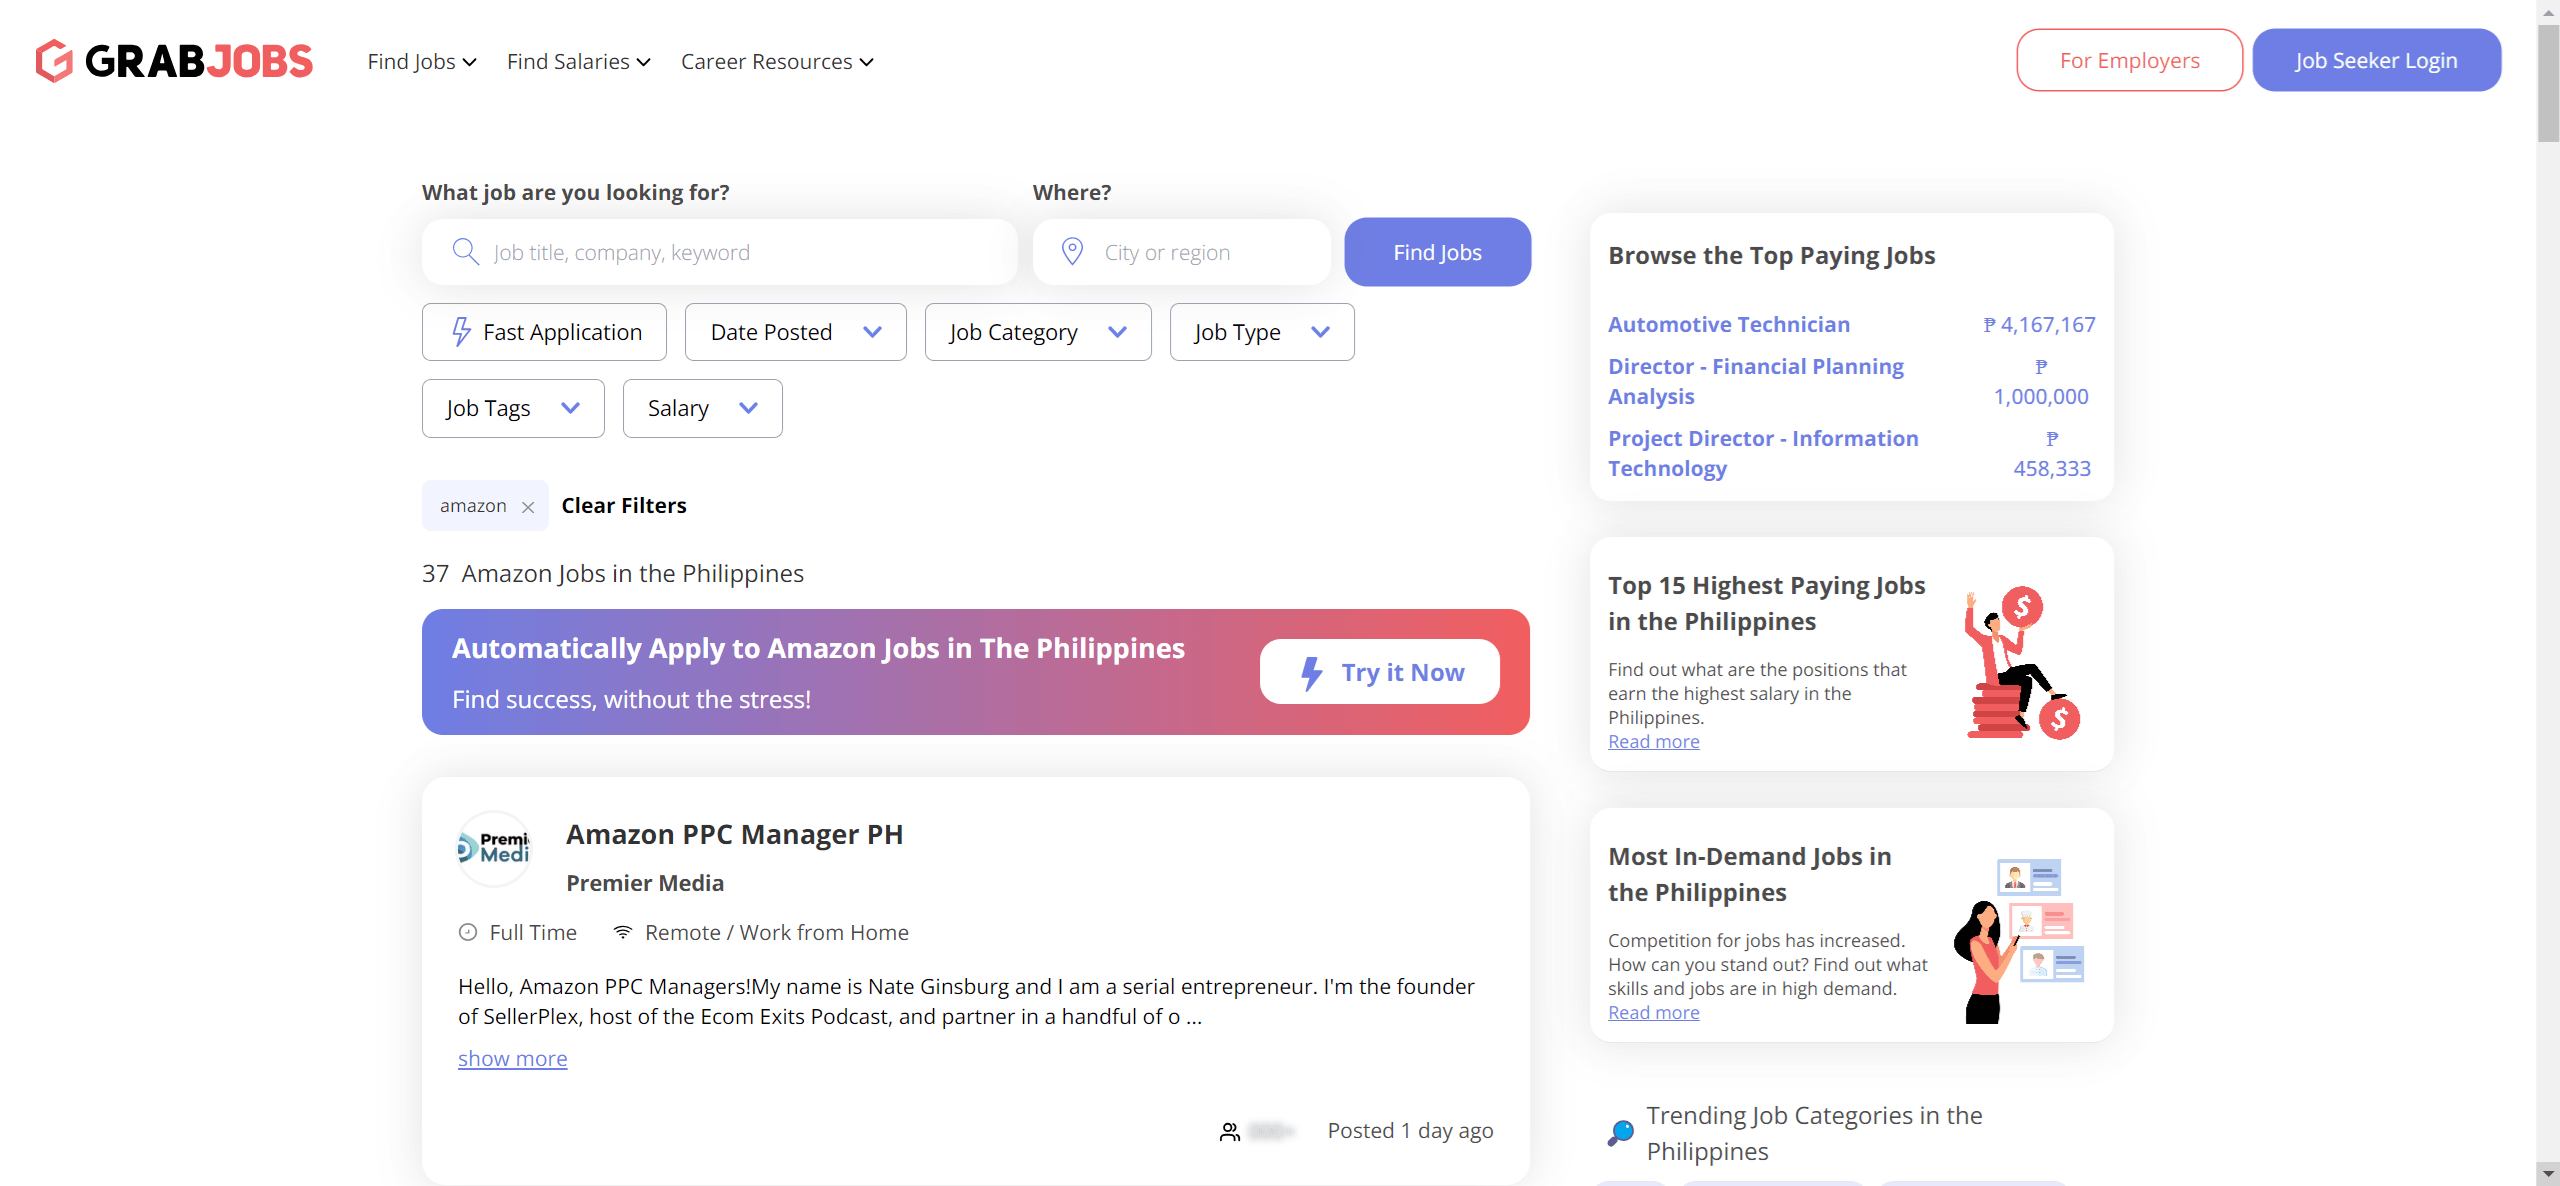
Task: Open the Amazon PPC Manager PH job title
Action: click(x=735, y=834)
